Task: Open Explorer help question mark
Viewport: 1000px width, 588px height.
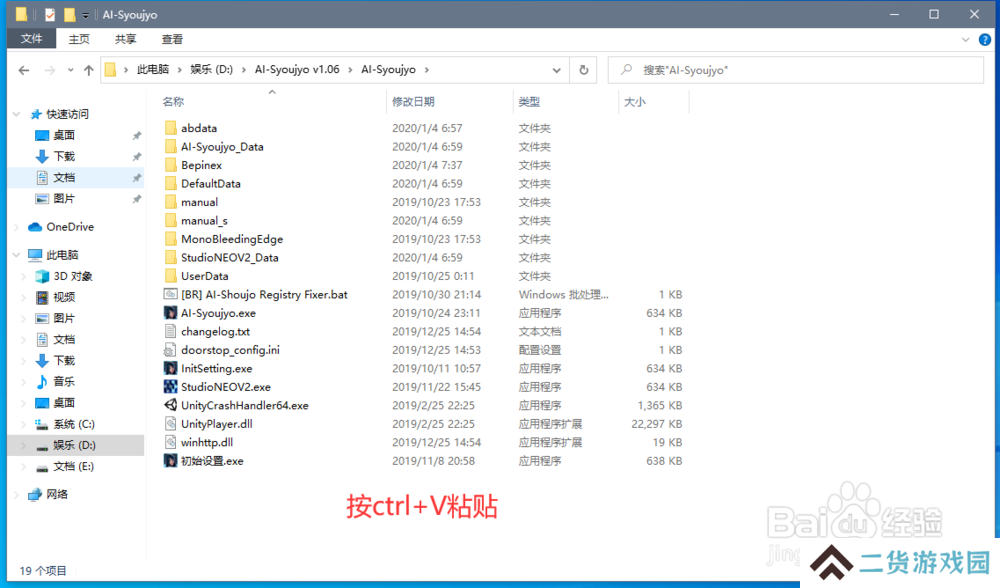Action: tap(985, 40)
